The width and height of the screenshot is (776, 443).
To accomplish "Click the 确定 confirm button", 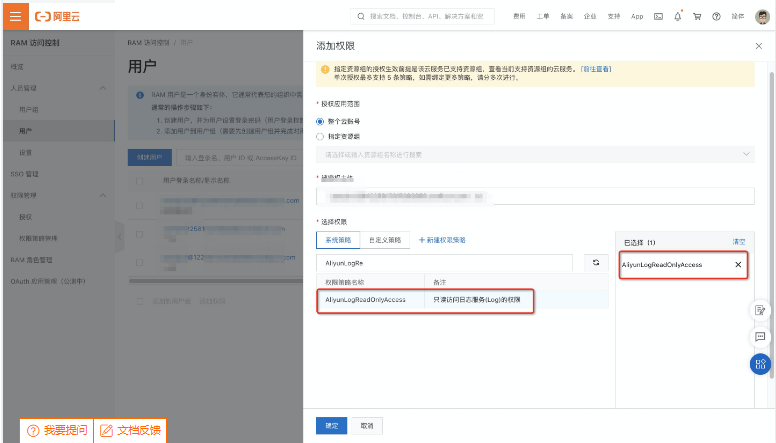I will [x=332, y=426].
